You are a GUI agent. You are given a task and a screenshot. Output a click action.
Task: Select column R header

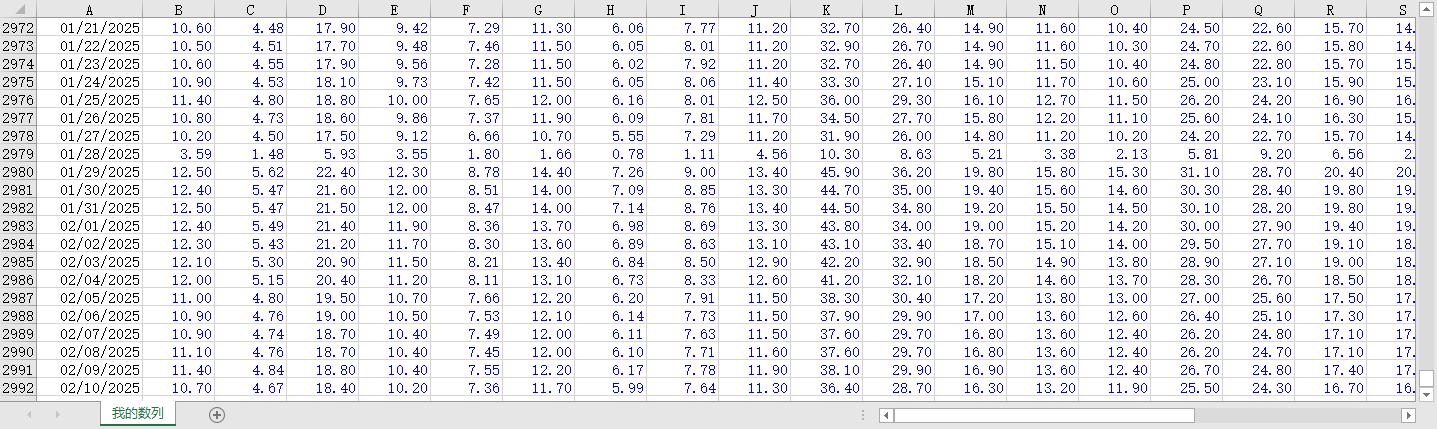(x=1330, y=9)
